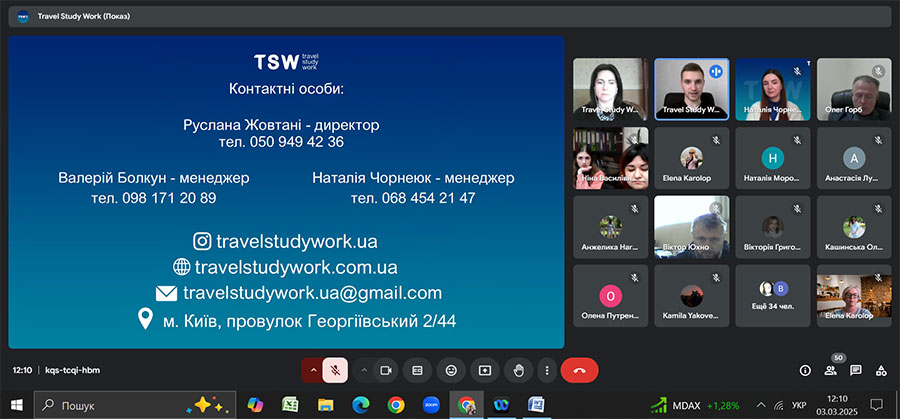Unmute the microphone in the call
900x419 pixels.
[335, 370]
